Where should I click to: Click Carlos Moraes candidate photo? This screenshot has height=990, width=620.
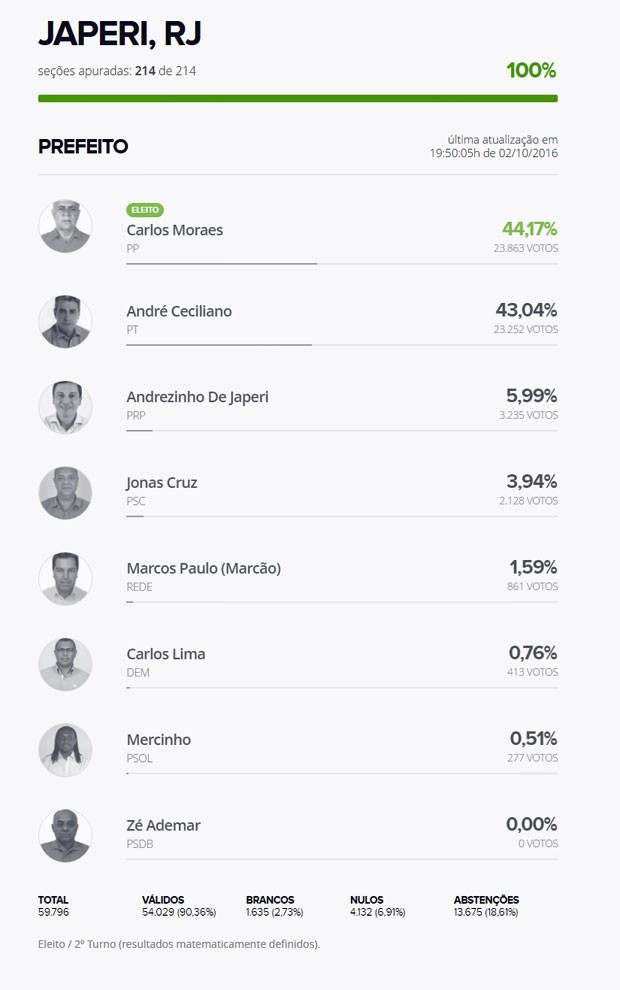tap(65, 226)
